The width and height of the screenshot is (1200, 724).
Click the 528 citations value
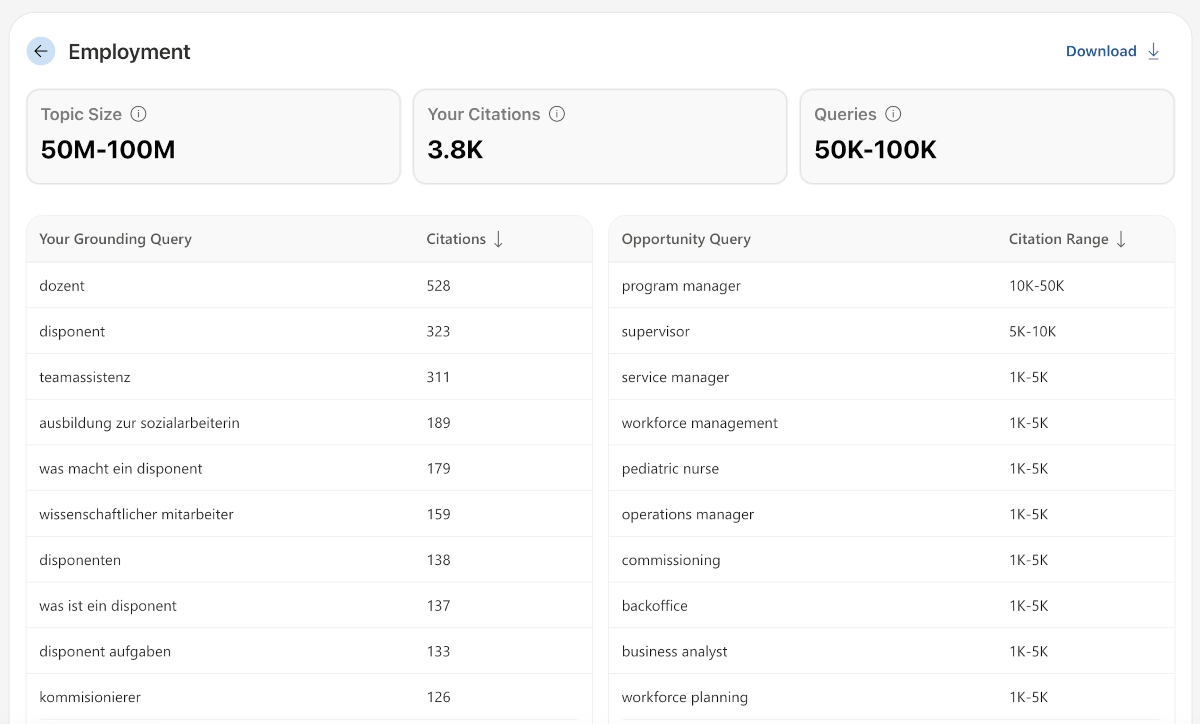439,286
